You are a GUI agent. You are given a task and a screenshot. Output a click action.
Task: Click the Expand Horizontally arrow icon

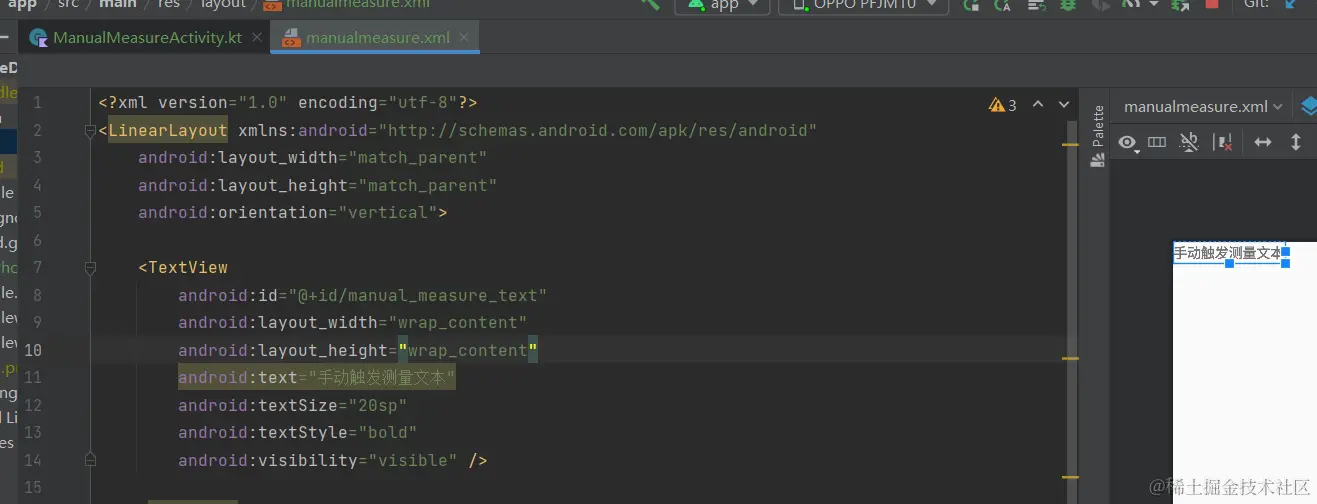pyautogui.click(x=1263, y=142)
